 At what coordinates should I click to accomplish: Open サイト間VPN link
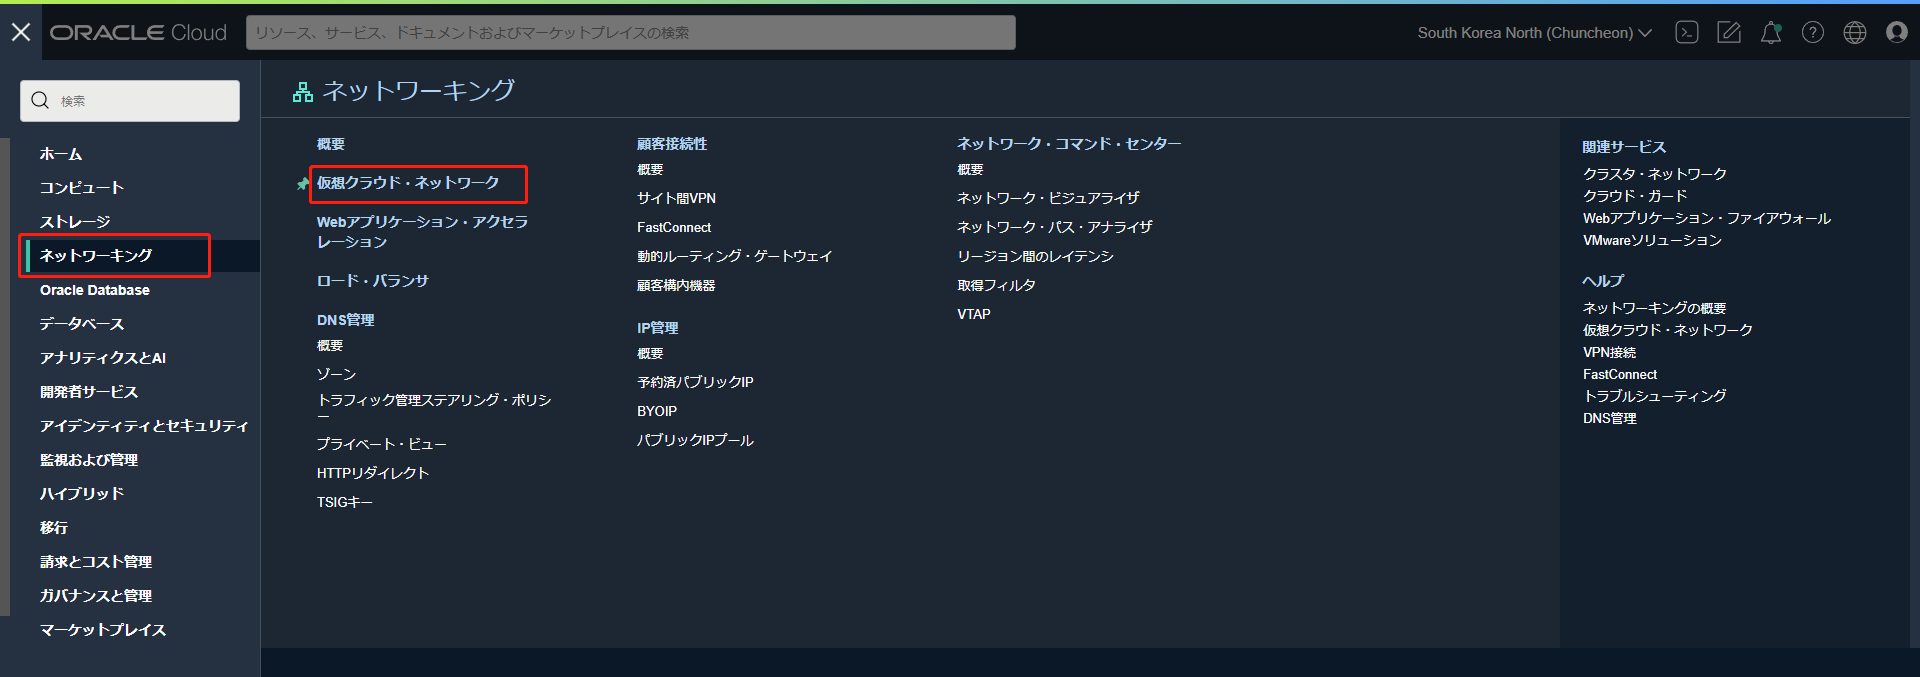pyautogui.click(x=676, y=198)
